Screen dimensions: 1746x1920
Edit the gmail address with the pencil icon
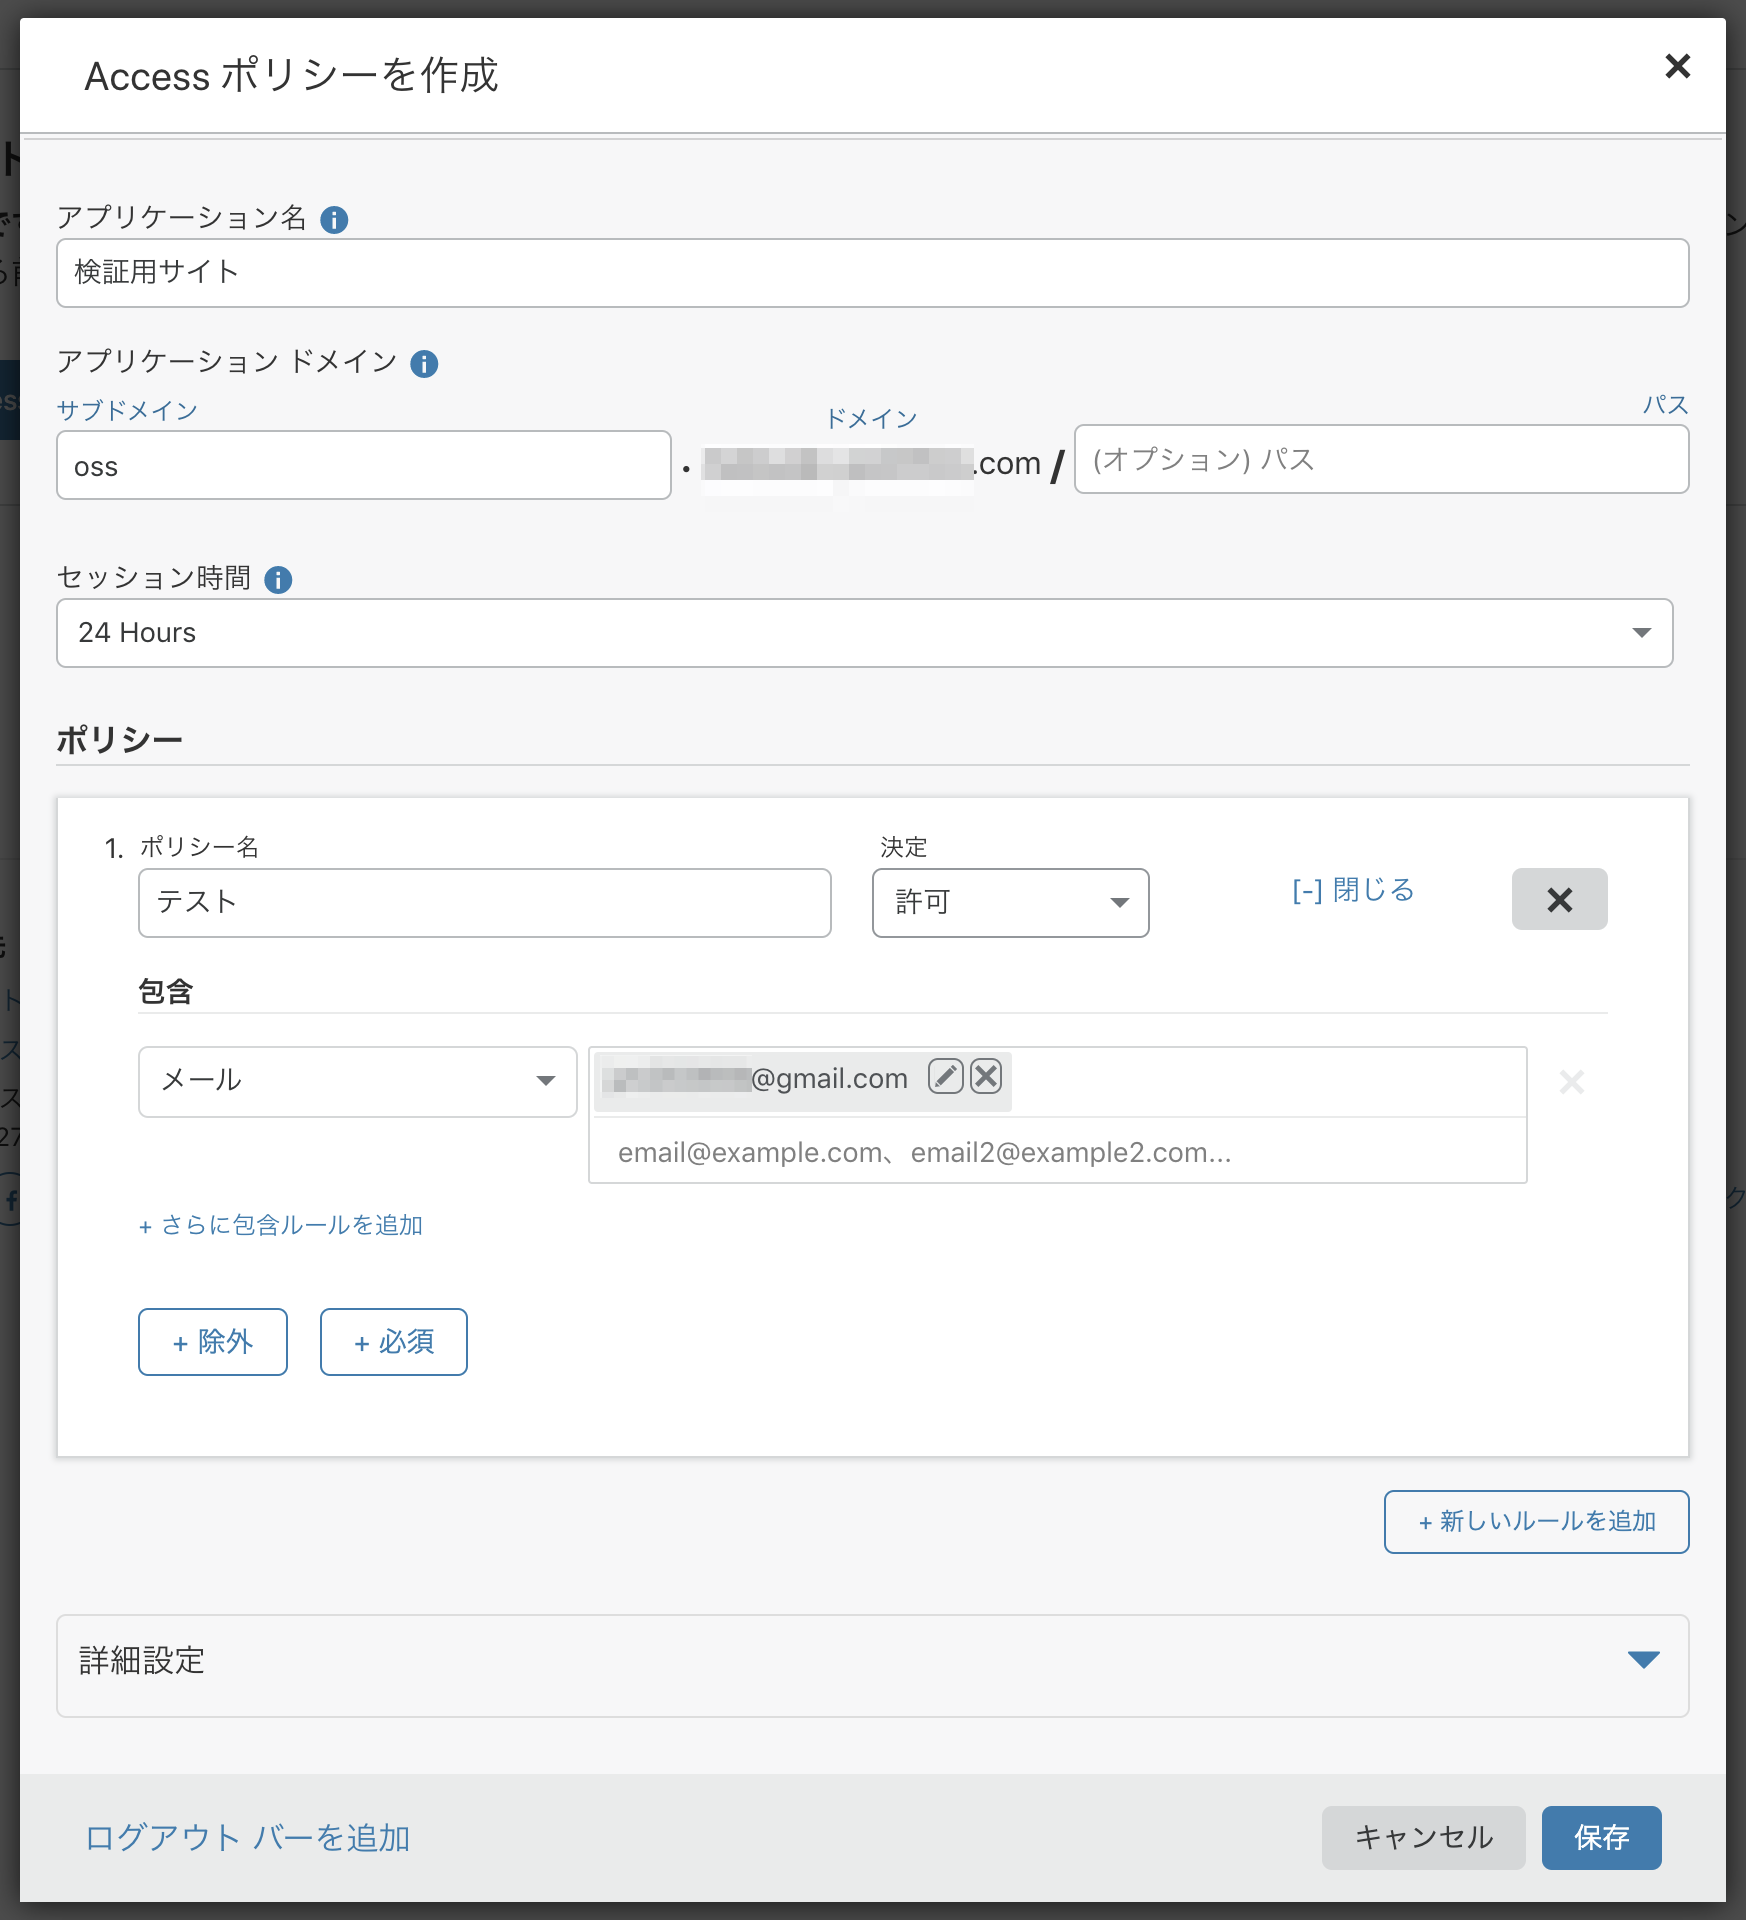[946, 1078]
